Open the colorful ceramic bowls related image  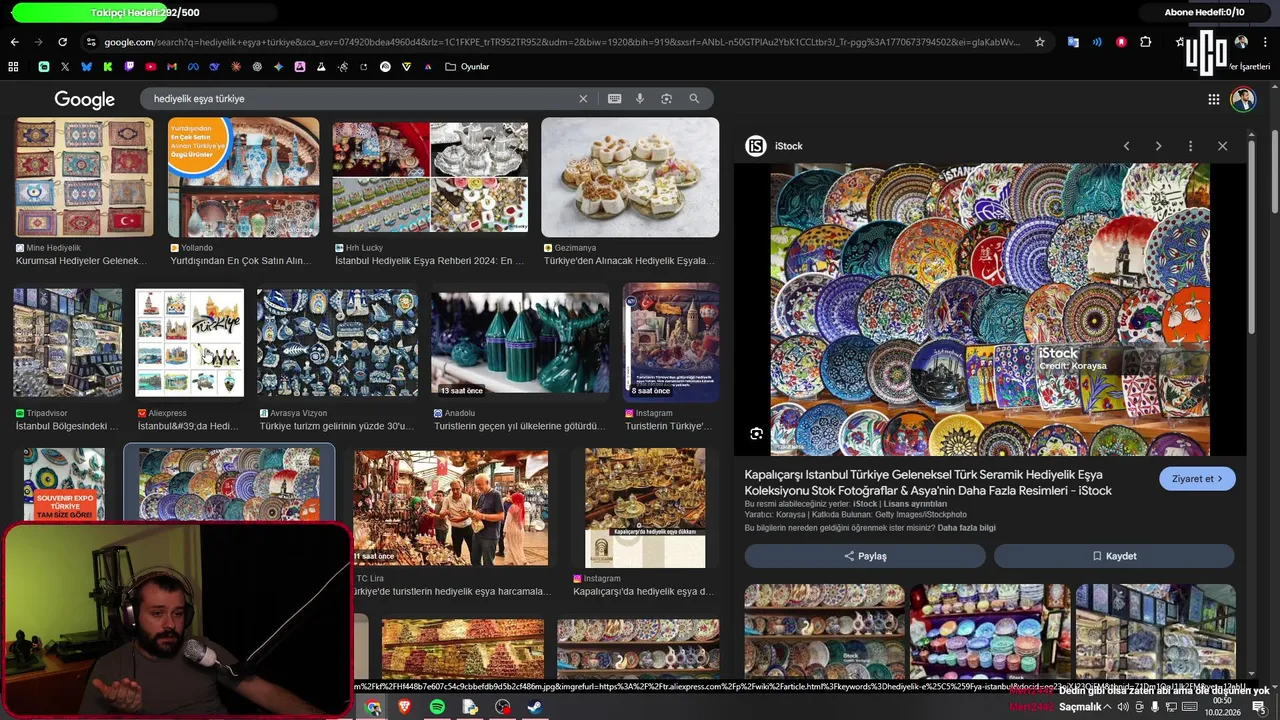pos(990,632)
